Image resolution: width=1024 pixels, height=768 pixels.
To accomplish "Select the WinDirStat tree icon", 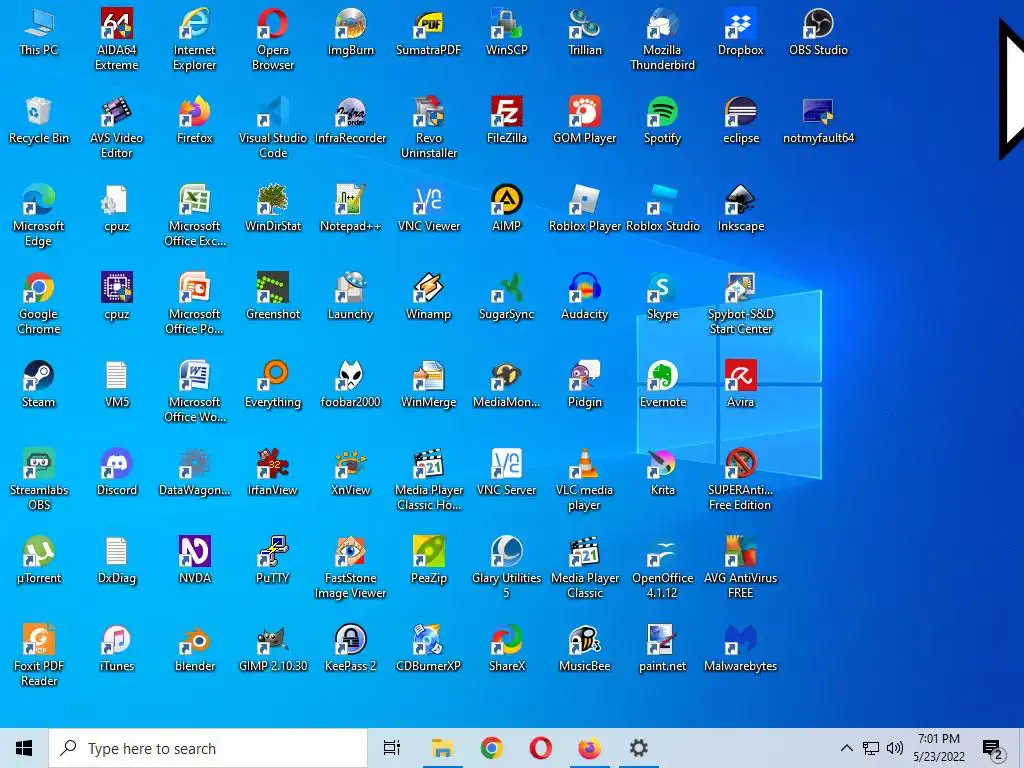I will [x=272, y=209].
